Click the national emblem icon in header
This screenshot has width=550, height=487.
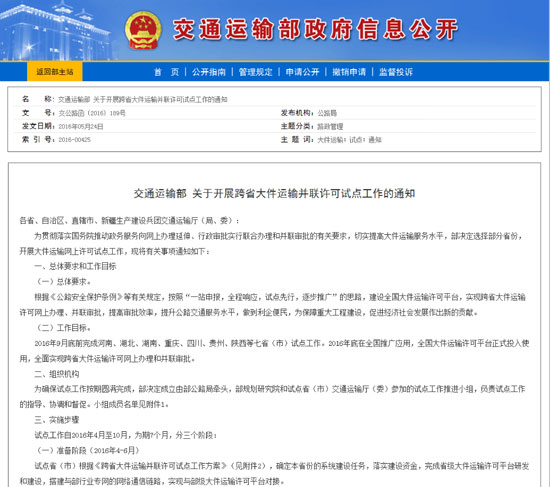(x=143, y=31)
